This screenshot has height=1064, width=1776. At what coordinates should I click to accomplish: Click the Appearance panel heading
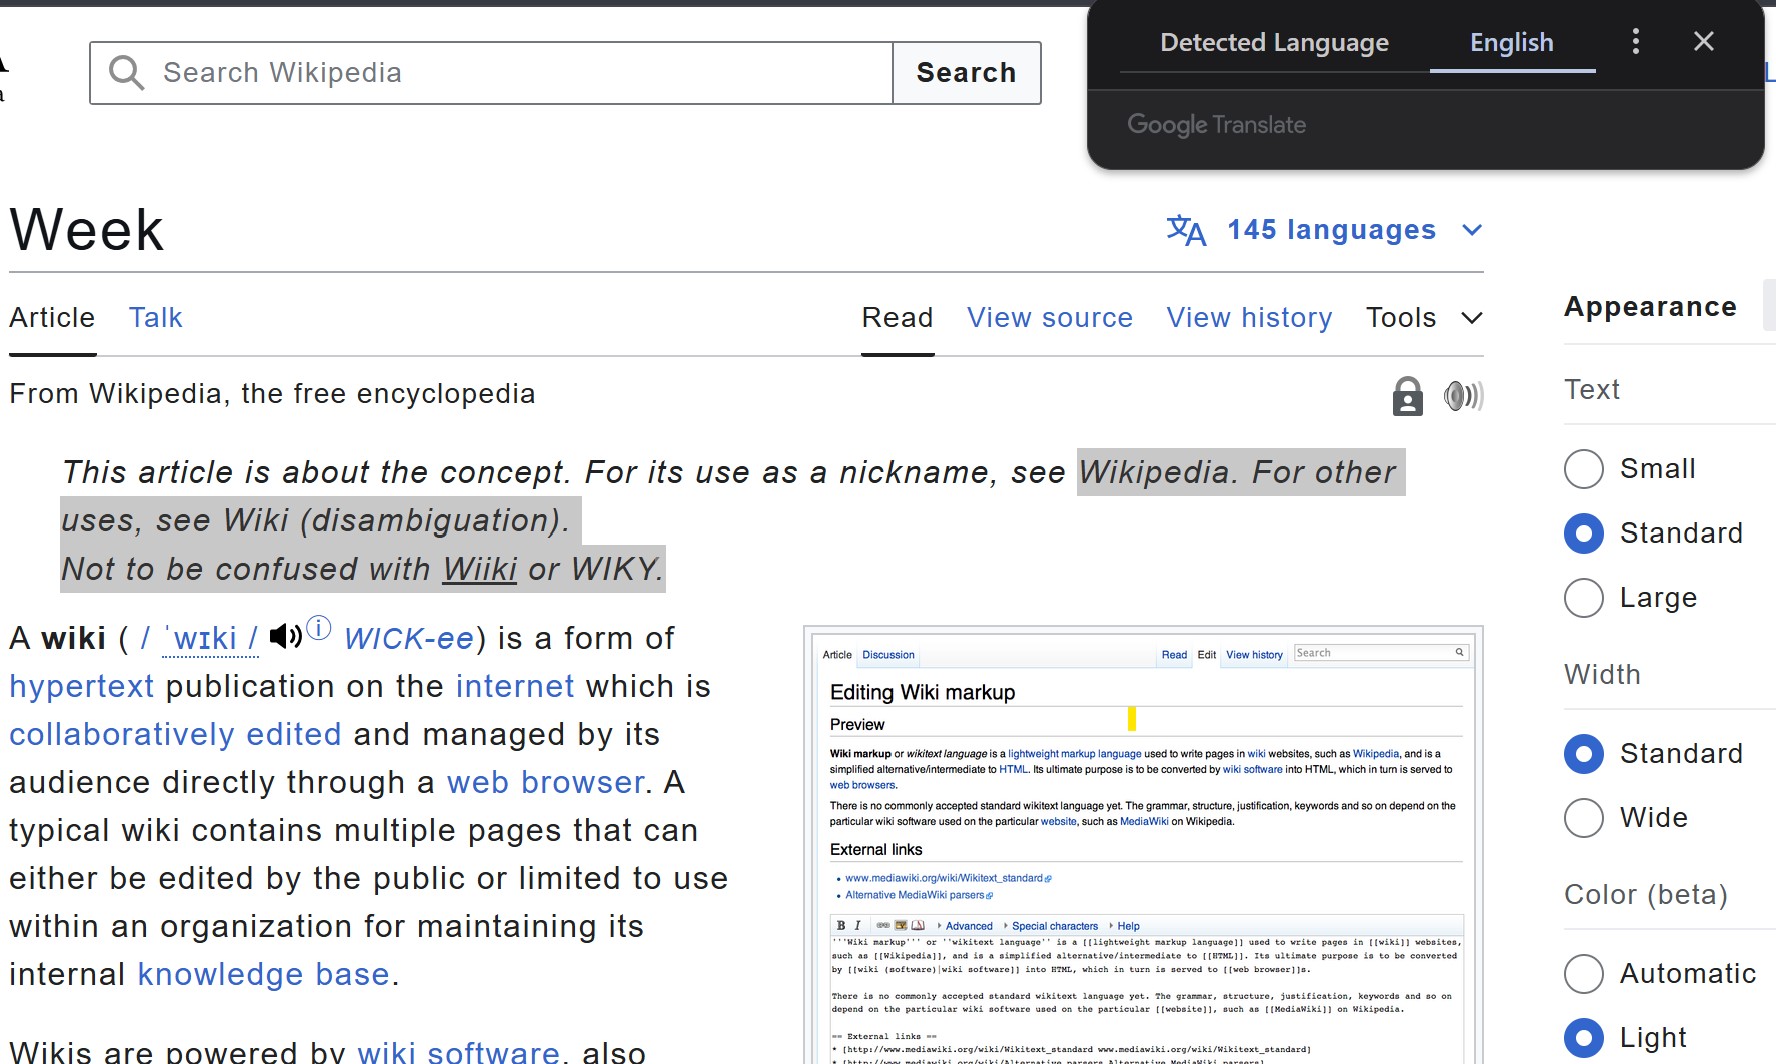coord(1650,307)
